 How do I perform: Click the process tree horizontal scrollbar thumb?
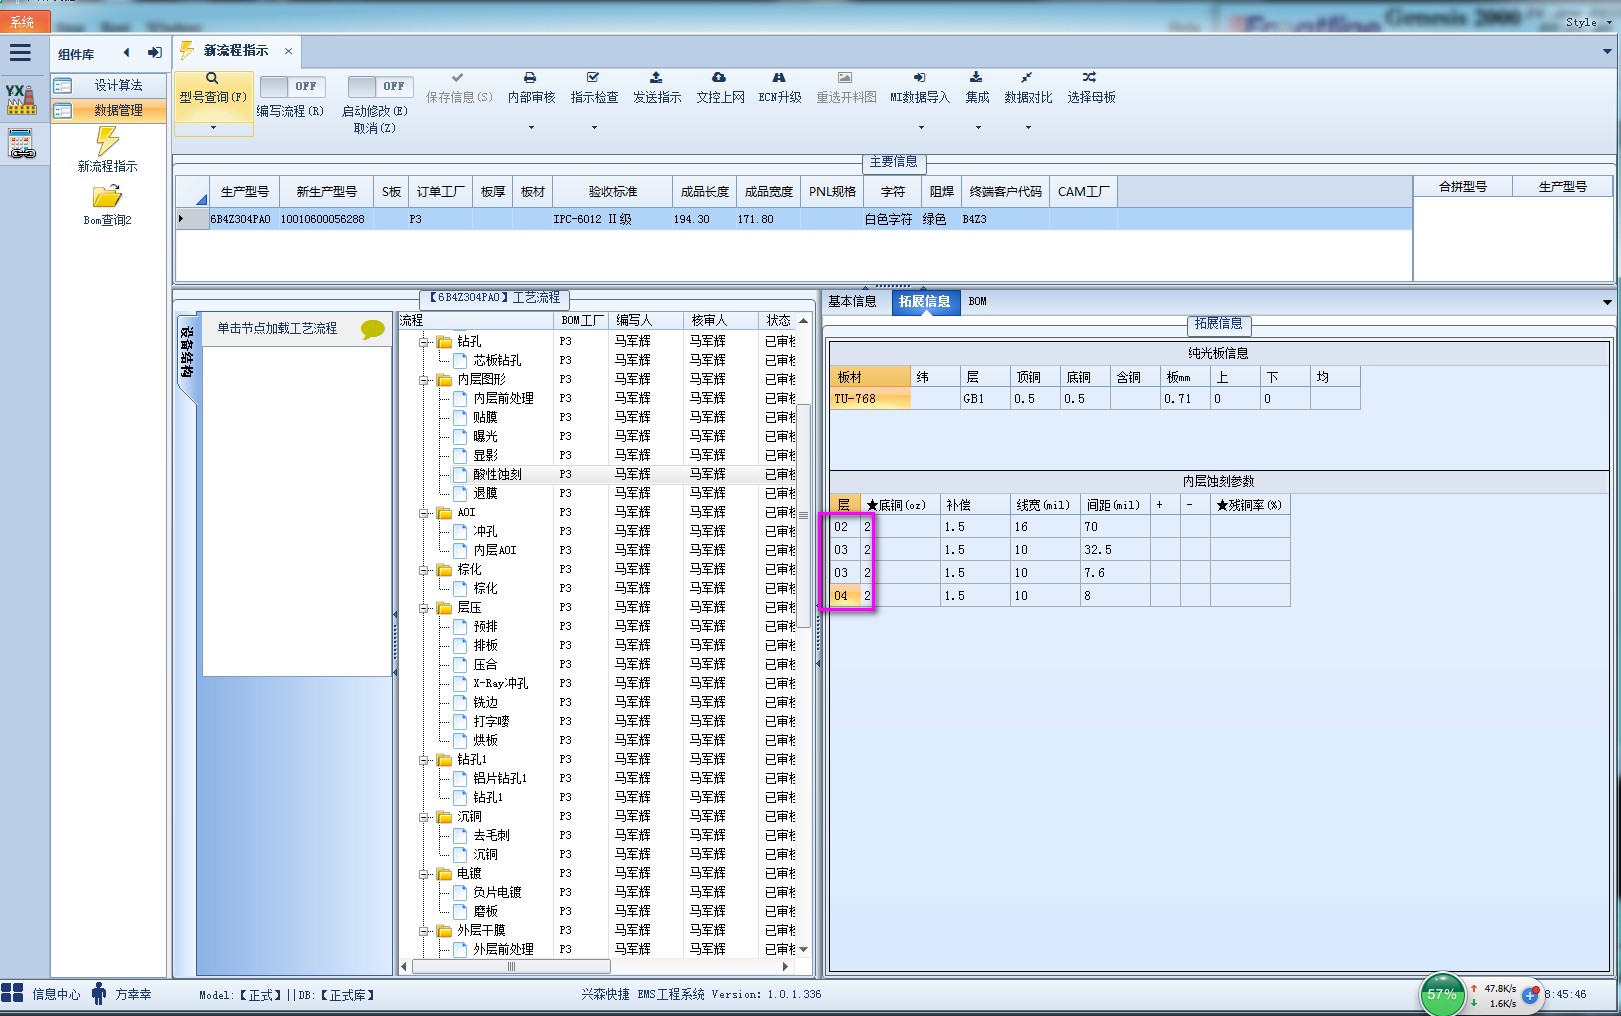point(511,967)
